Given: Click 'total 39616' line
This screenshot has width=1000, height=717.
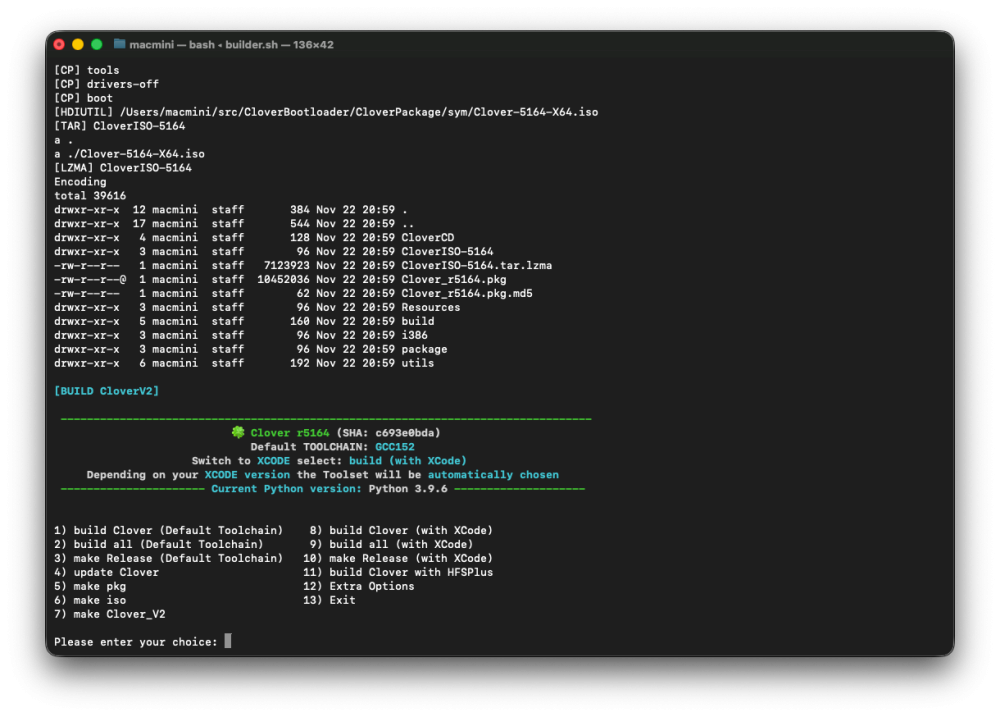Looking at the screenshot, I should point(90,196).
